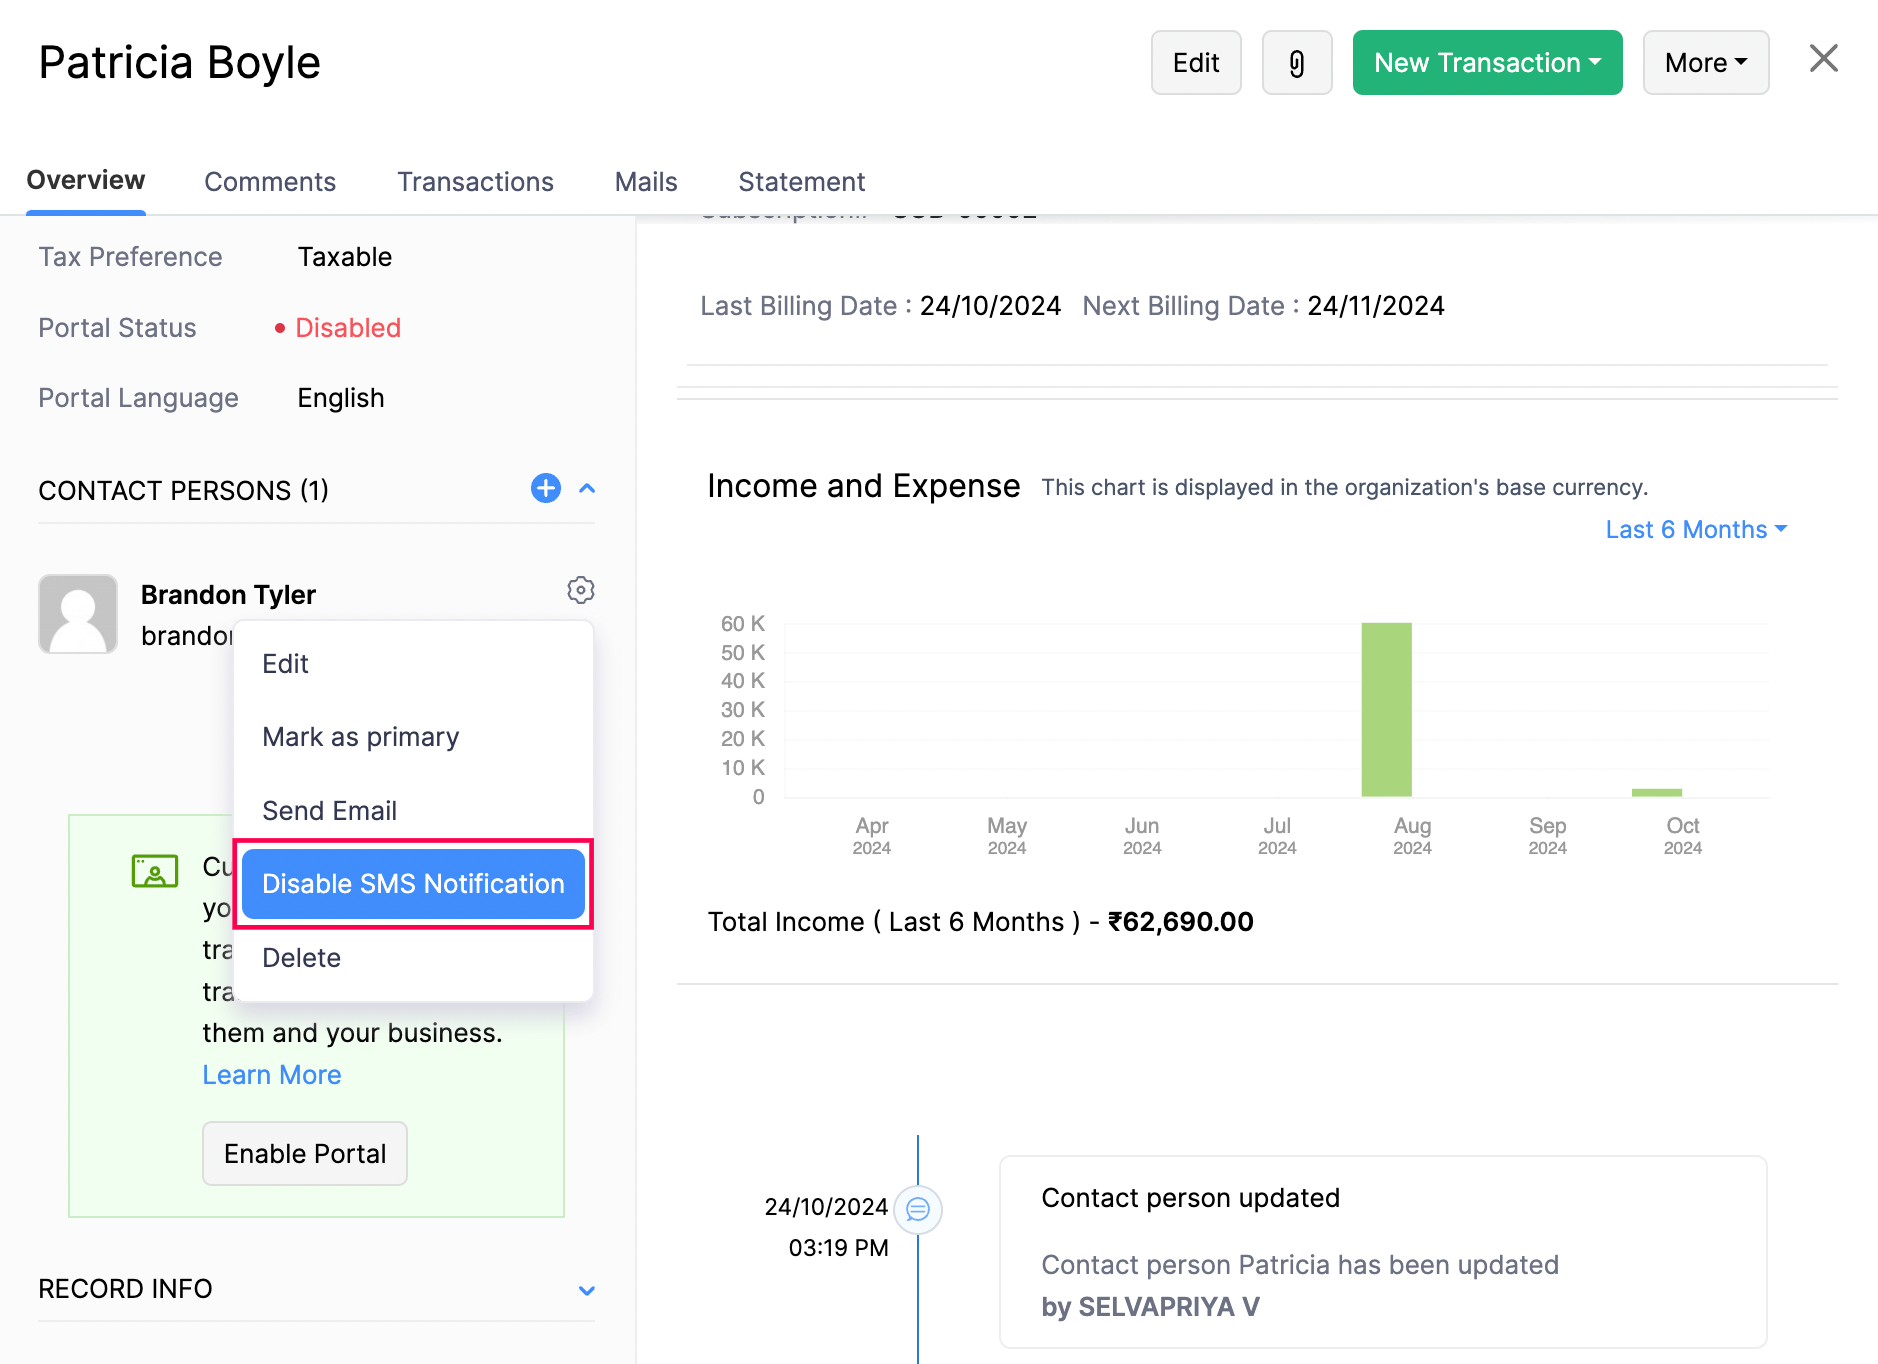Choose Mark as primary from menu

(360, 737)
